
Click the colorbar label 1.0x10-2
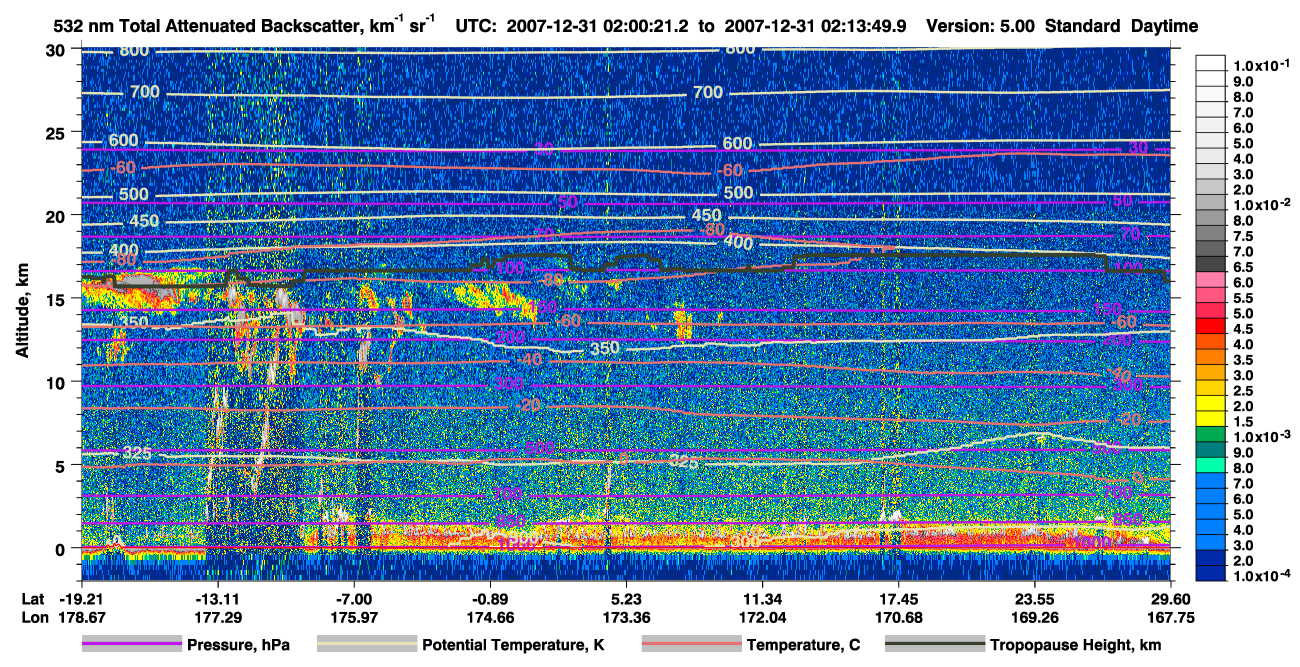pos(1264,203)
